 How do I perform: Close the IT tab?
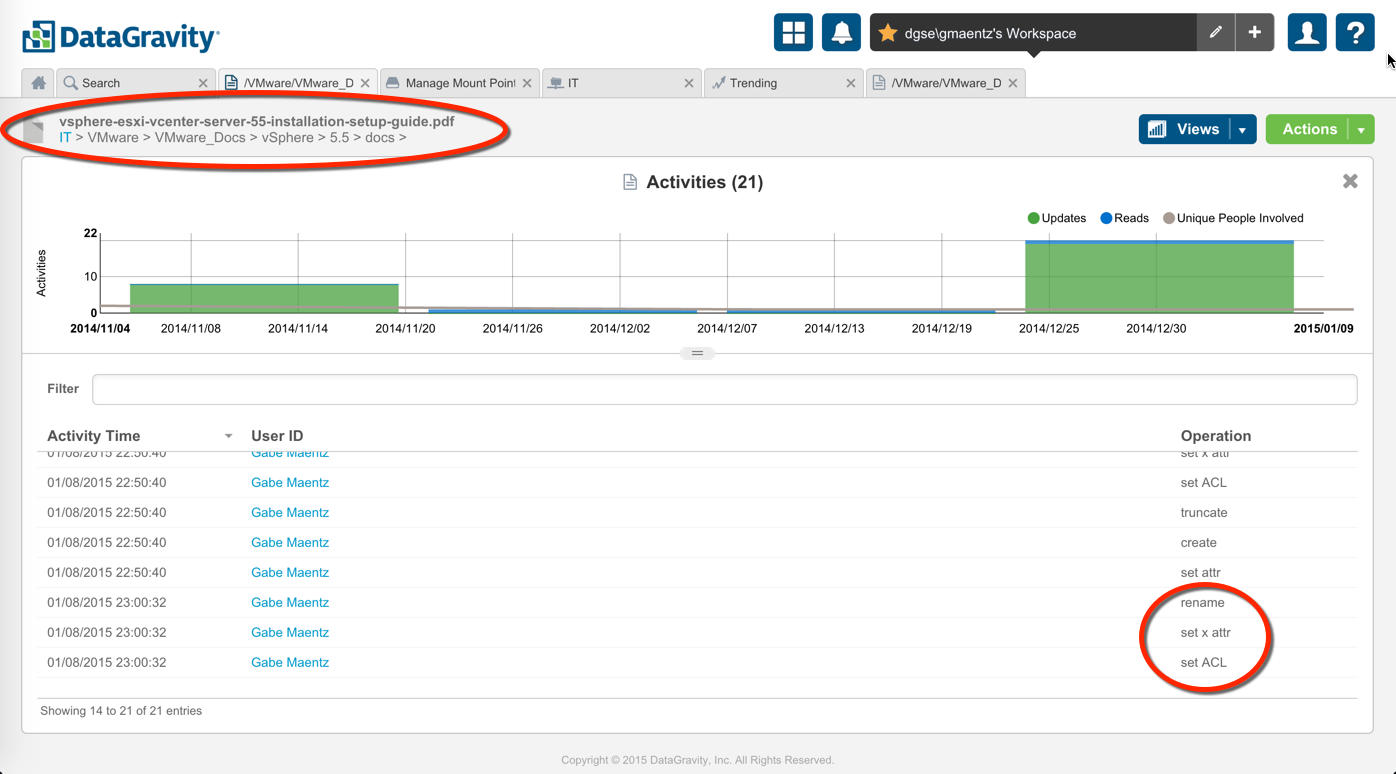tap(689, 83)
